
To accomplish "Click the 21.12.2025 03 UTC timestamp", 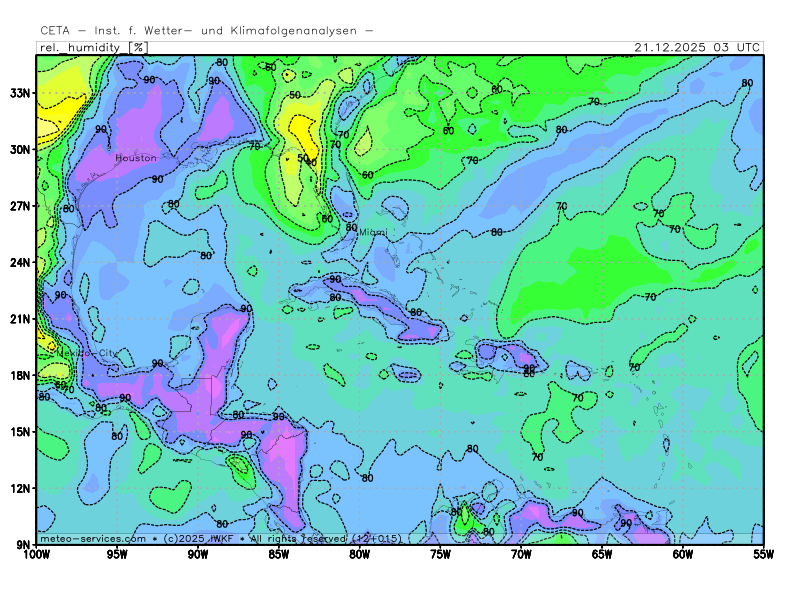I will click(x=697, y=47).
